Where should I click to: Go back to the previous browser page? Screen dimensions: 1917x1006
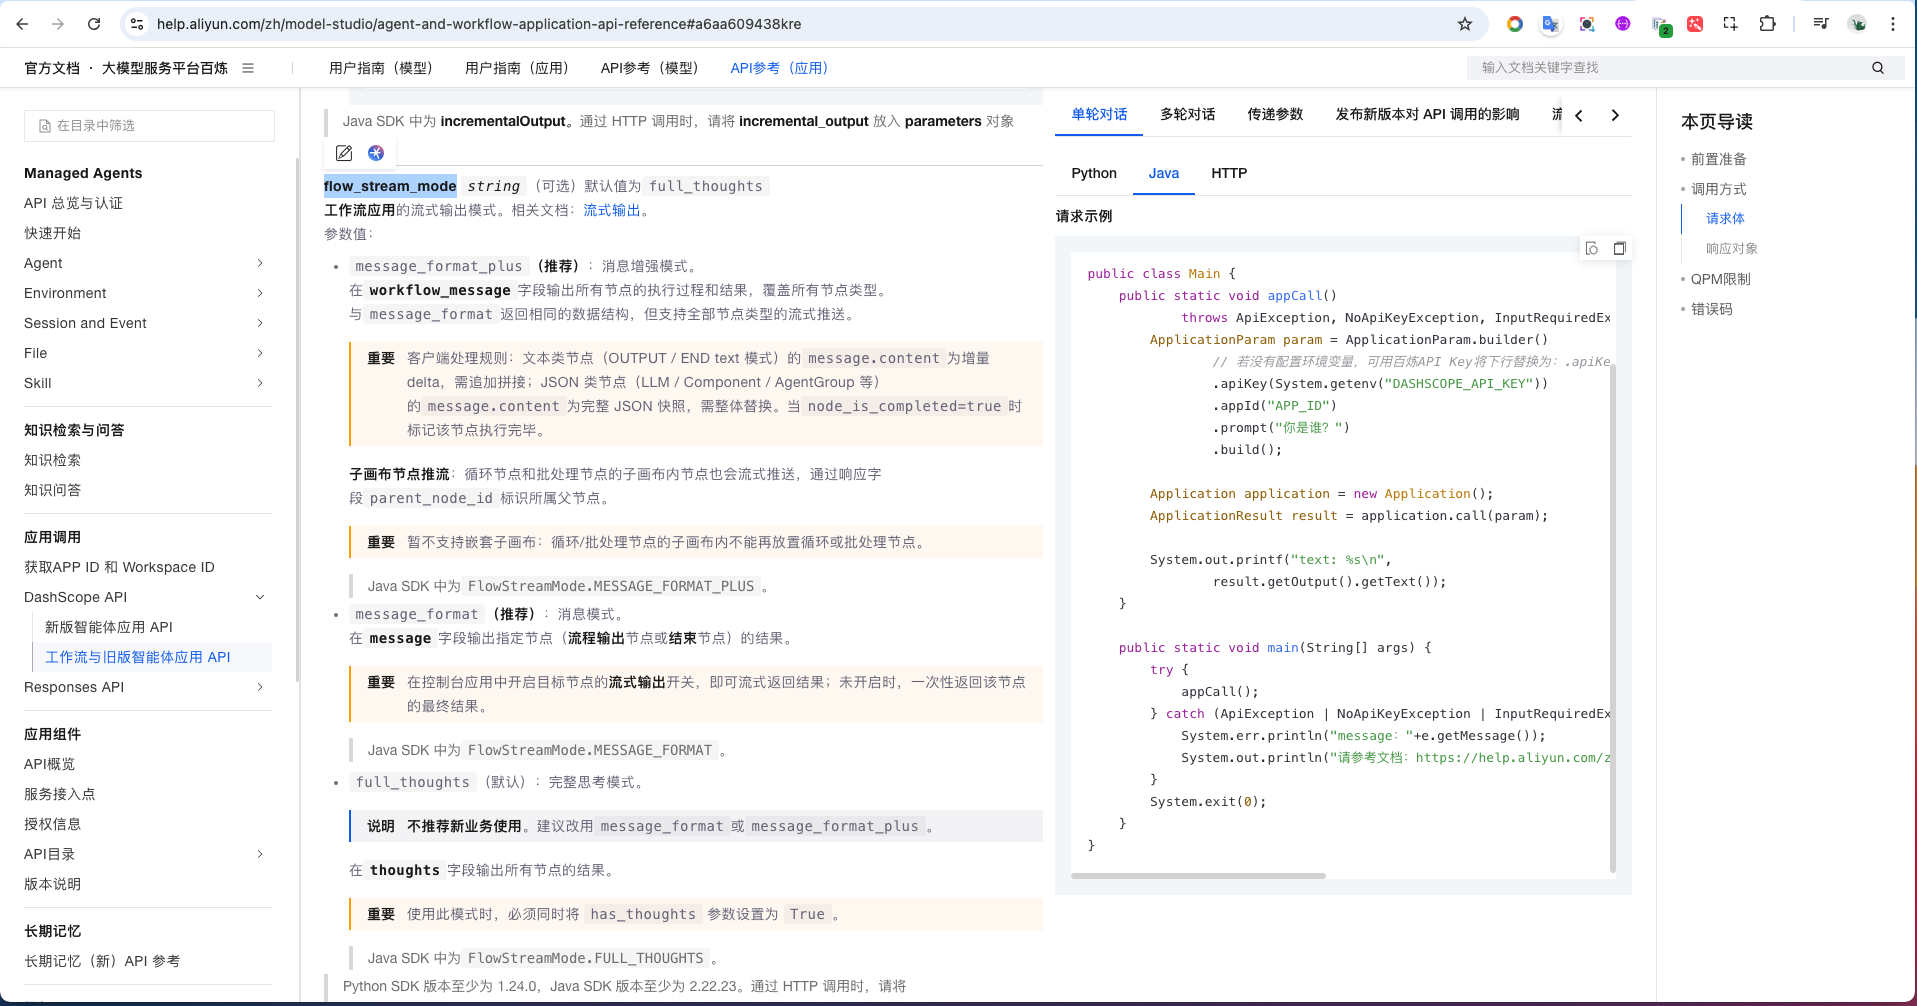pyautogui.click(x=22, y=24)
